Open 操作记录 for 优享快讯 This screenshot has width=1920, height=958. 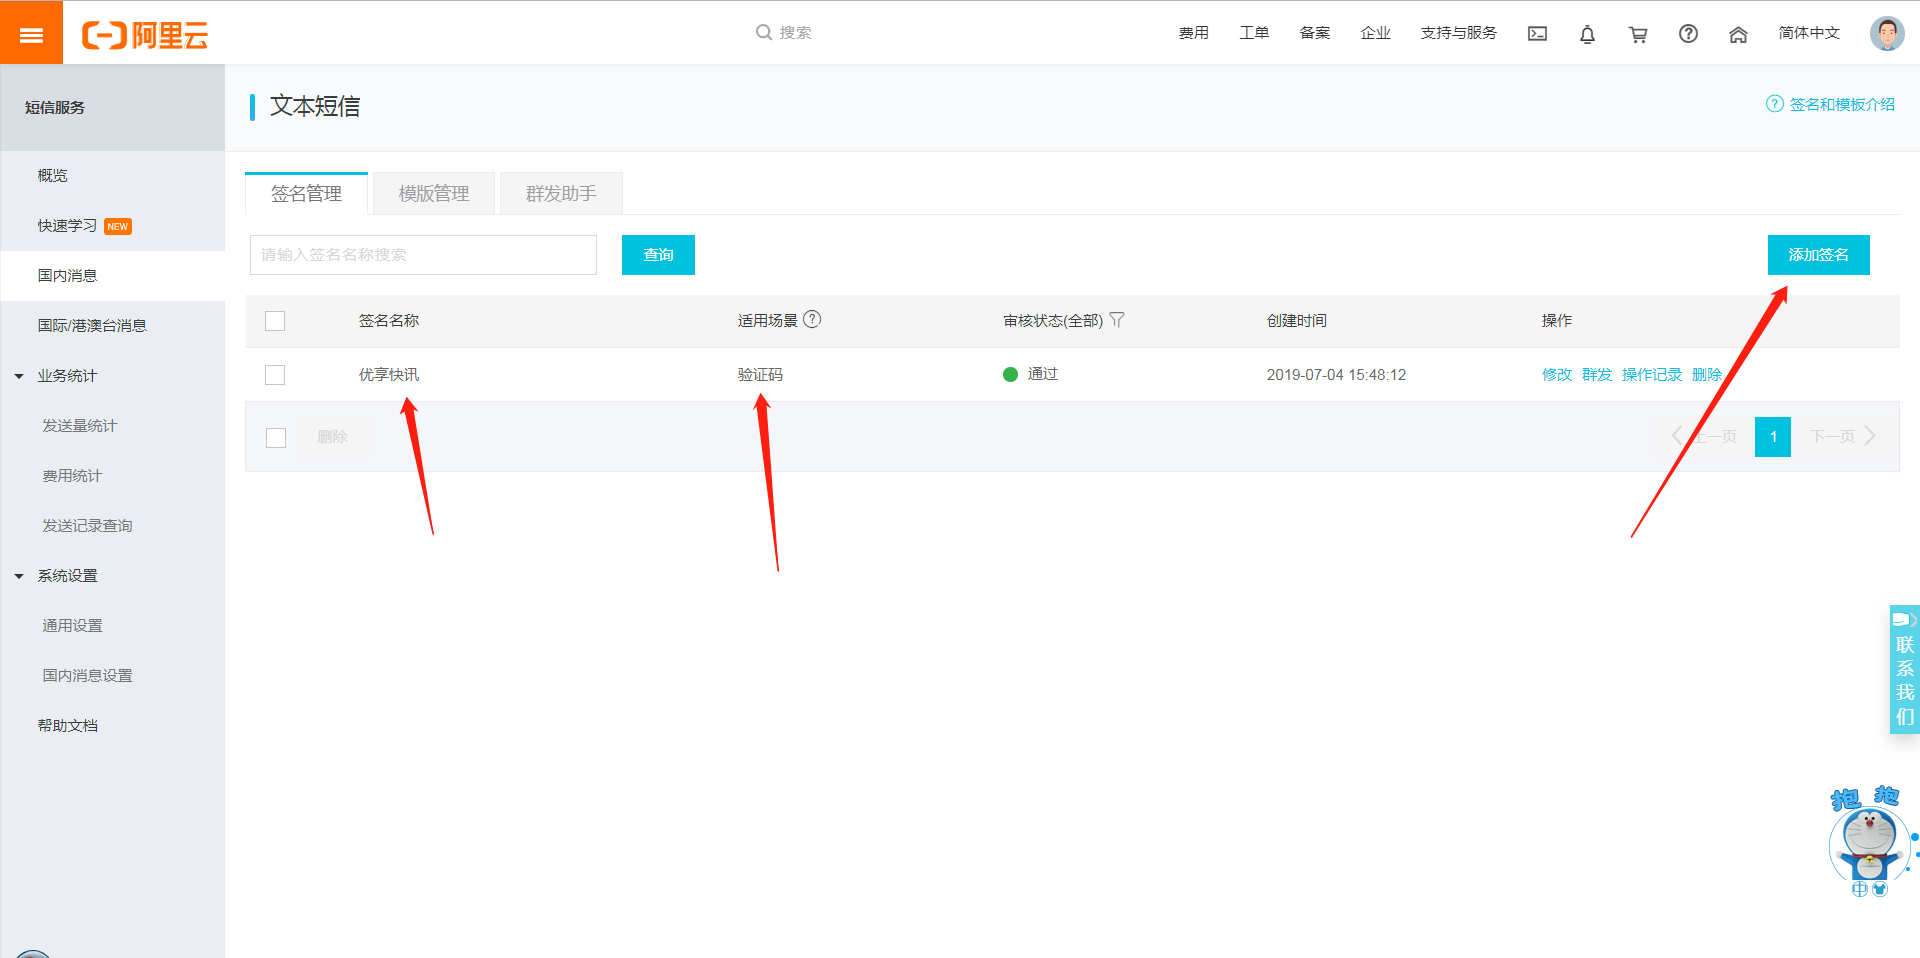click(x=1651, y=375)
